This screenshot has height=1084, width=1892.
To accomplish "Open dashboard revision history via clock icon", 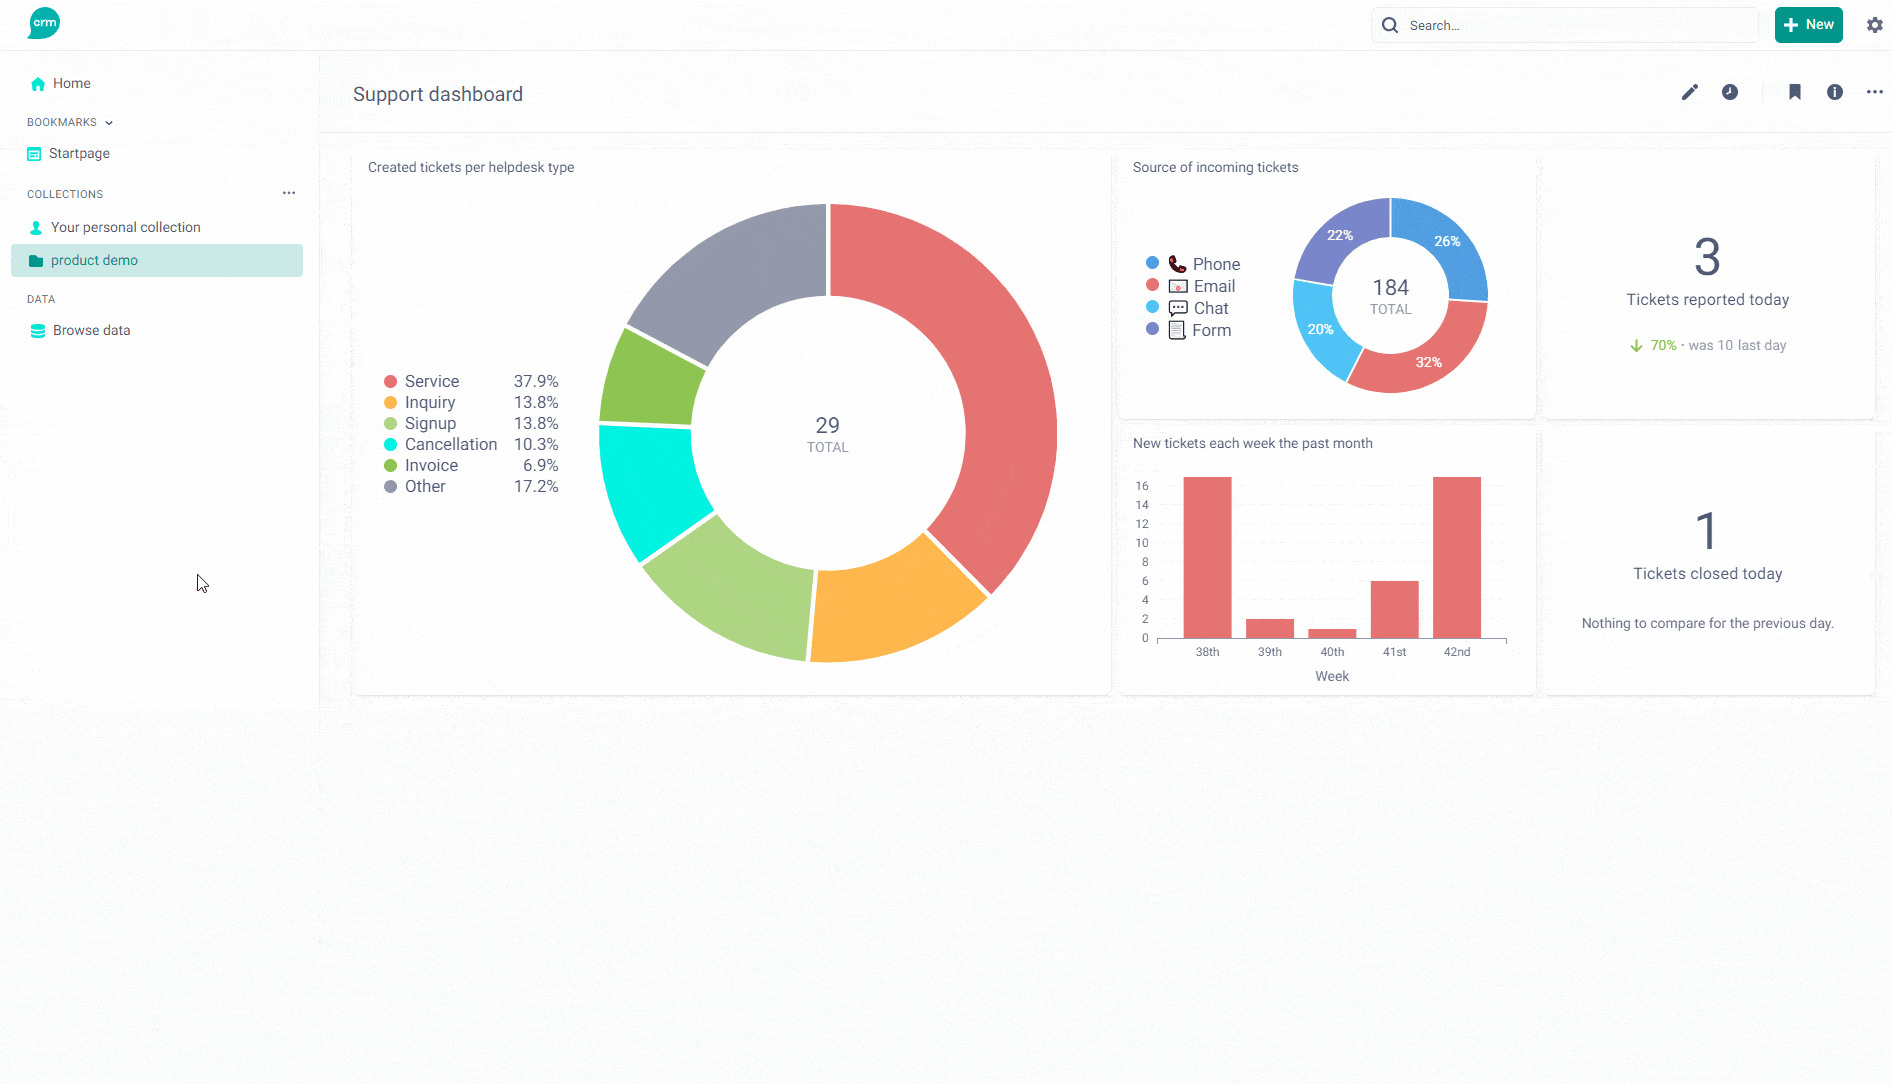I will point(1730,92).
